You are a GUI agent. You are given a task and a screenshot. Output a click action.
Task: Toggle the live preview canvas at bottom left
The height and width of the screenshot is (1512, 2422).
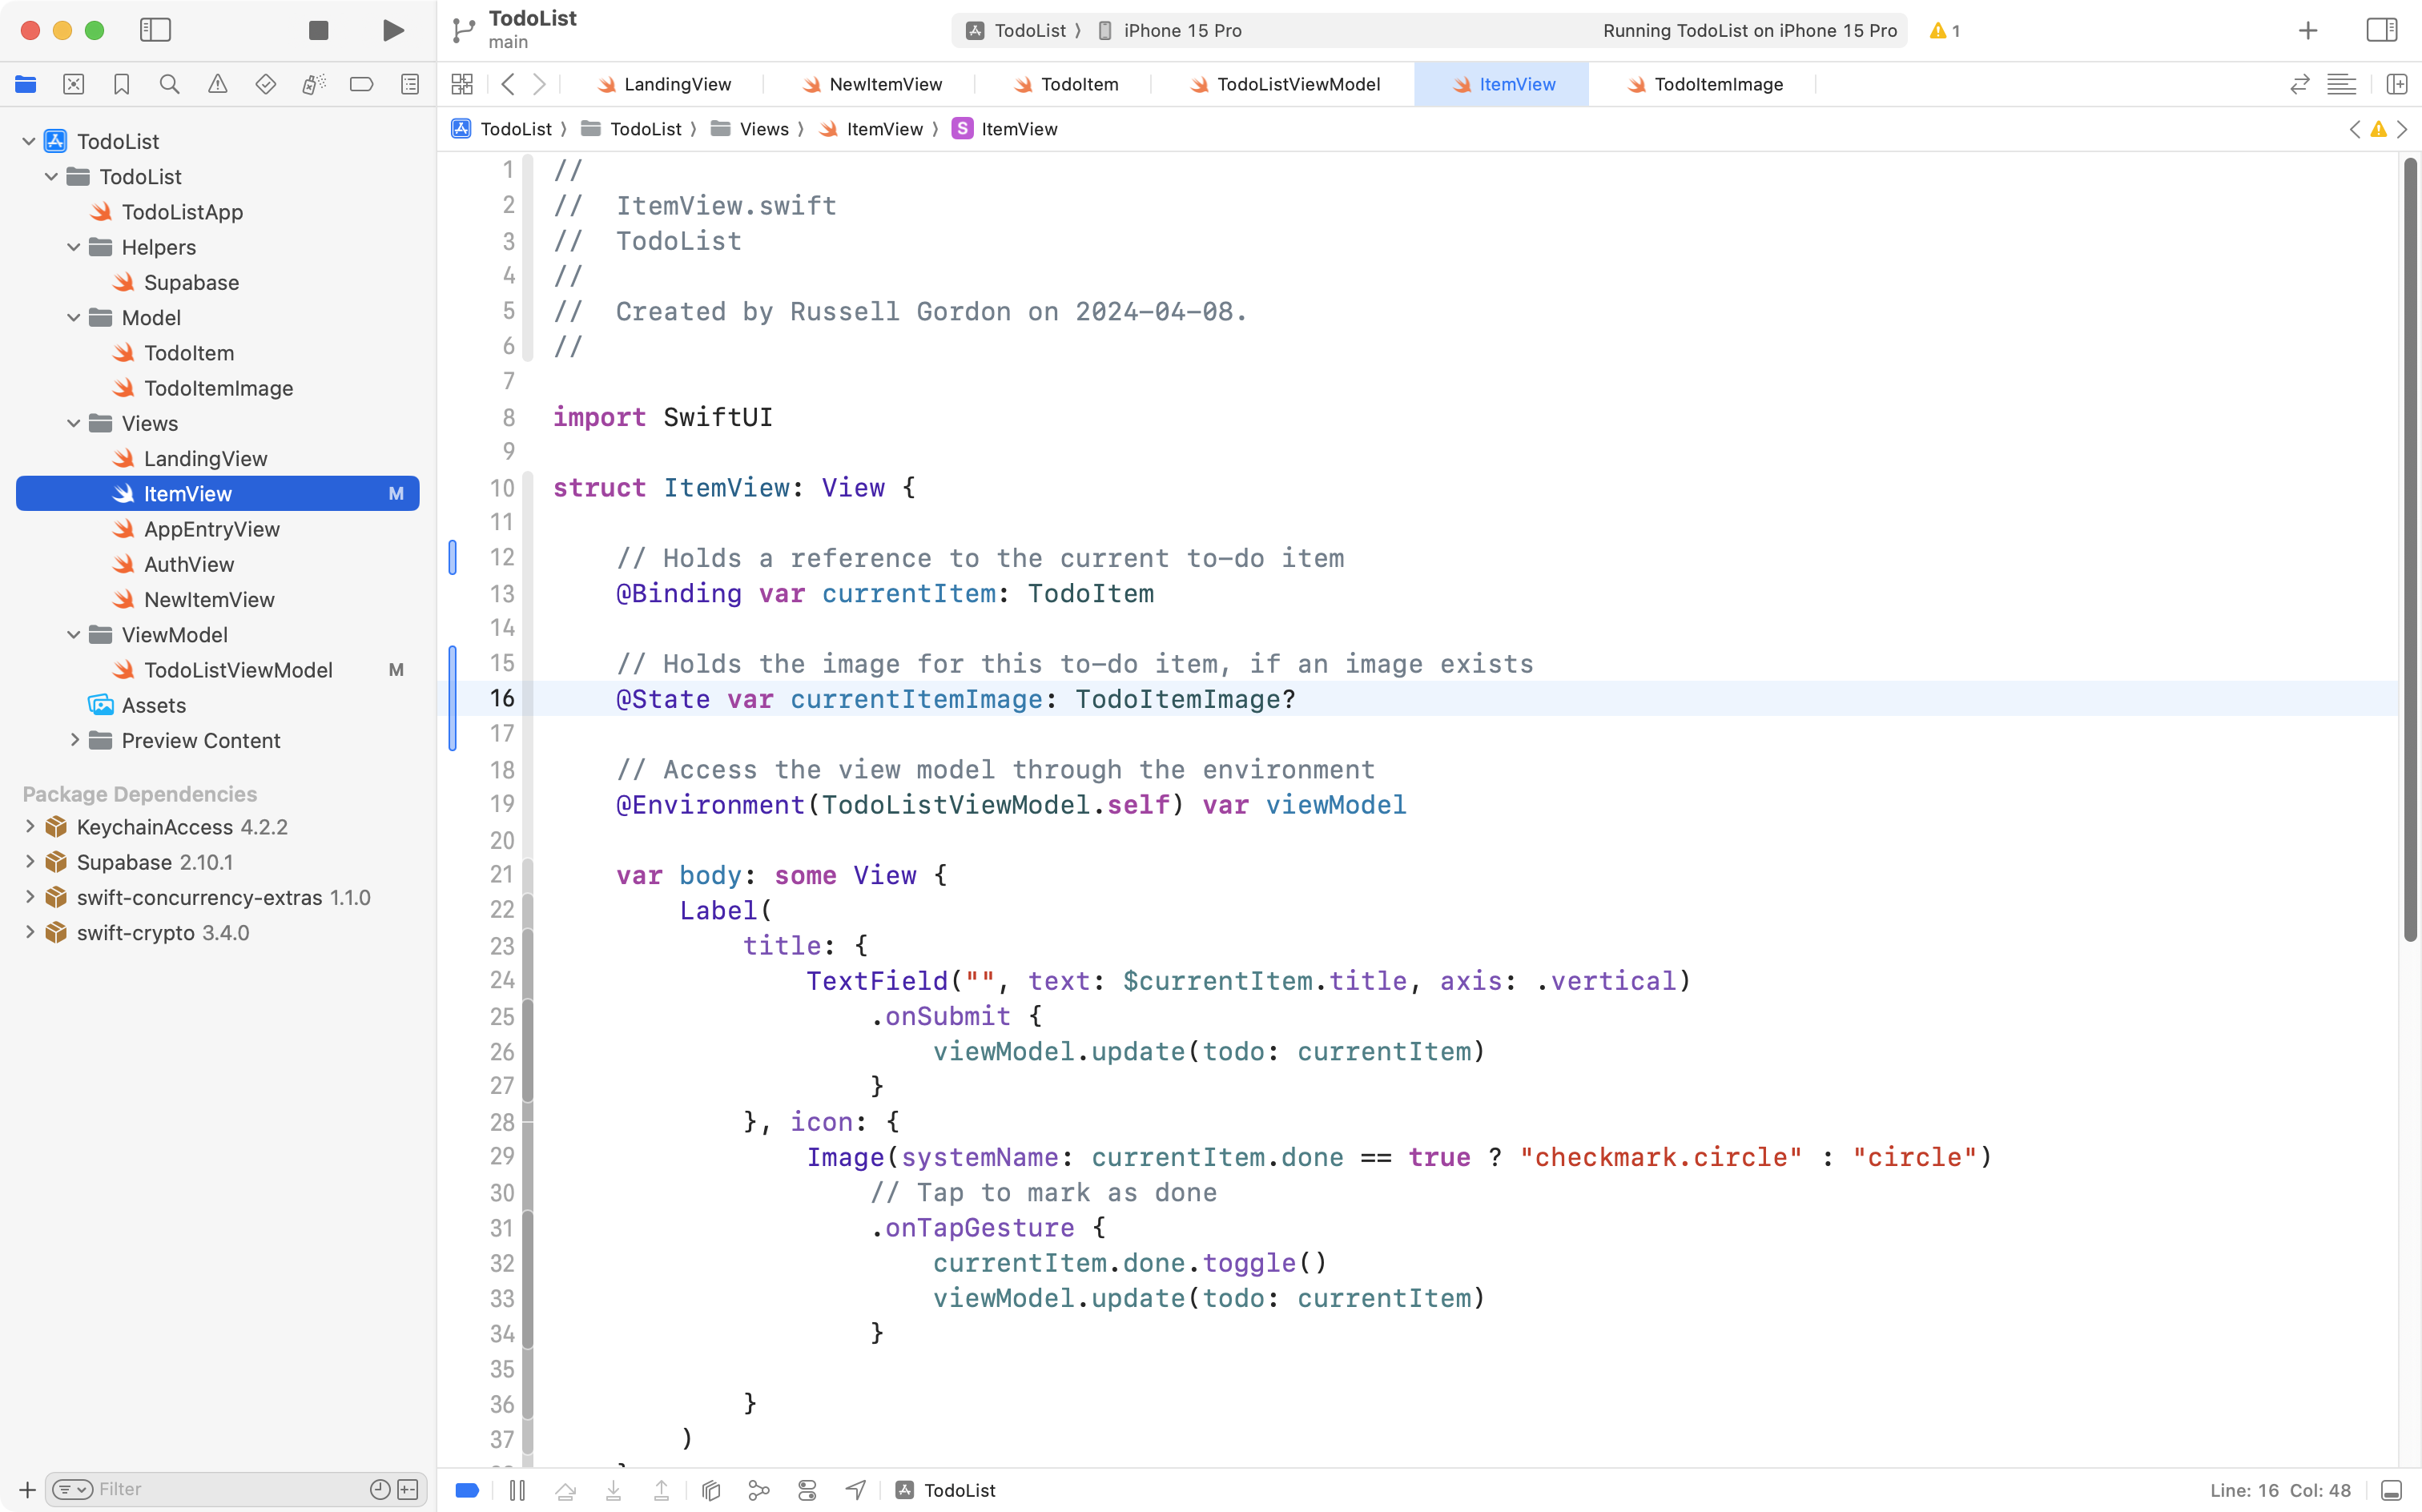[x=466, y=1489]
